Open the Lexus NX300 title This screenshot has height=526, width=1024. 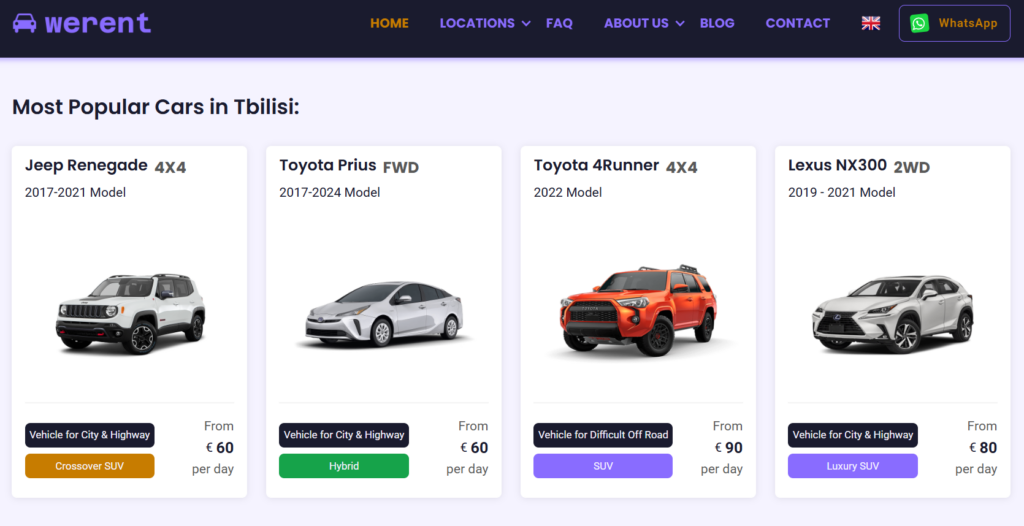coord(837,166)
